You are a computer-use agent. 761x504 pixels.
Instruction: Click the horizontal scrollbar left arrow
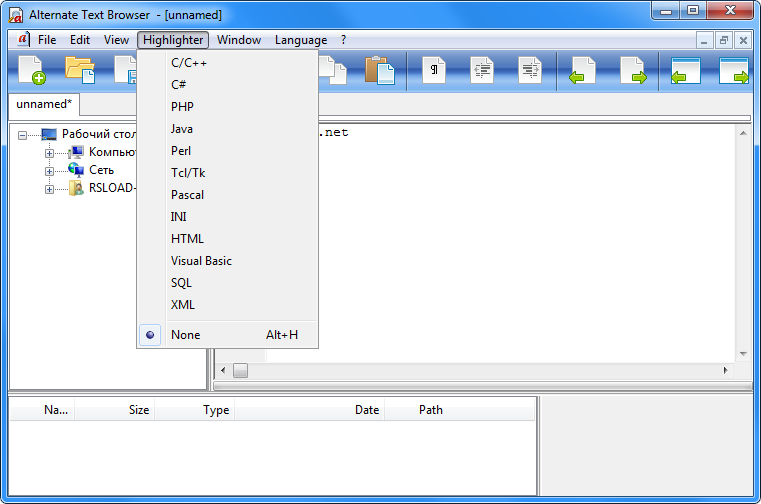coord(223,370)
